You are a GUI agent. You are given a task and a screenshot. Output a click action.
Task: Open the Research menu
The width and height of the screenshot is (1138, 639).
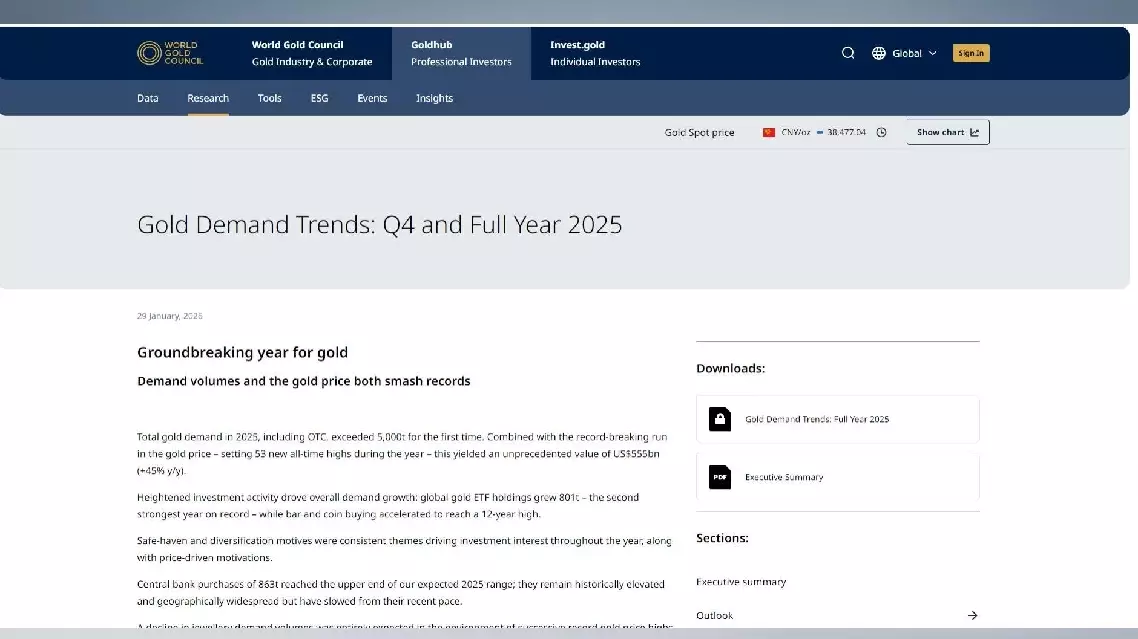(208, 98)
